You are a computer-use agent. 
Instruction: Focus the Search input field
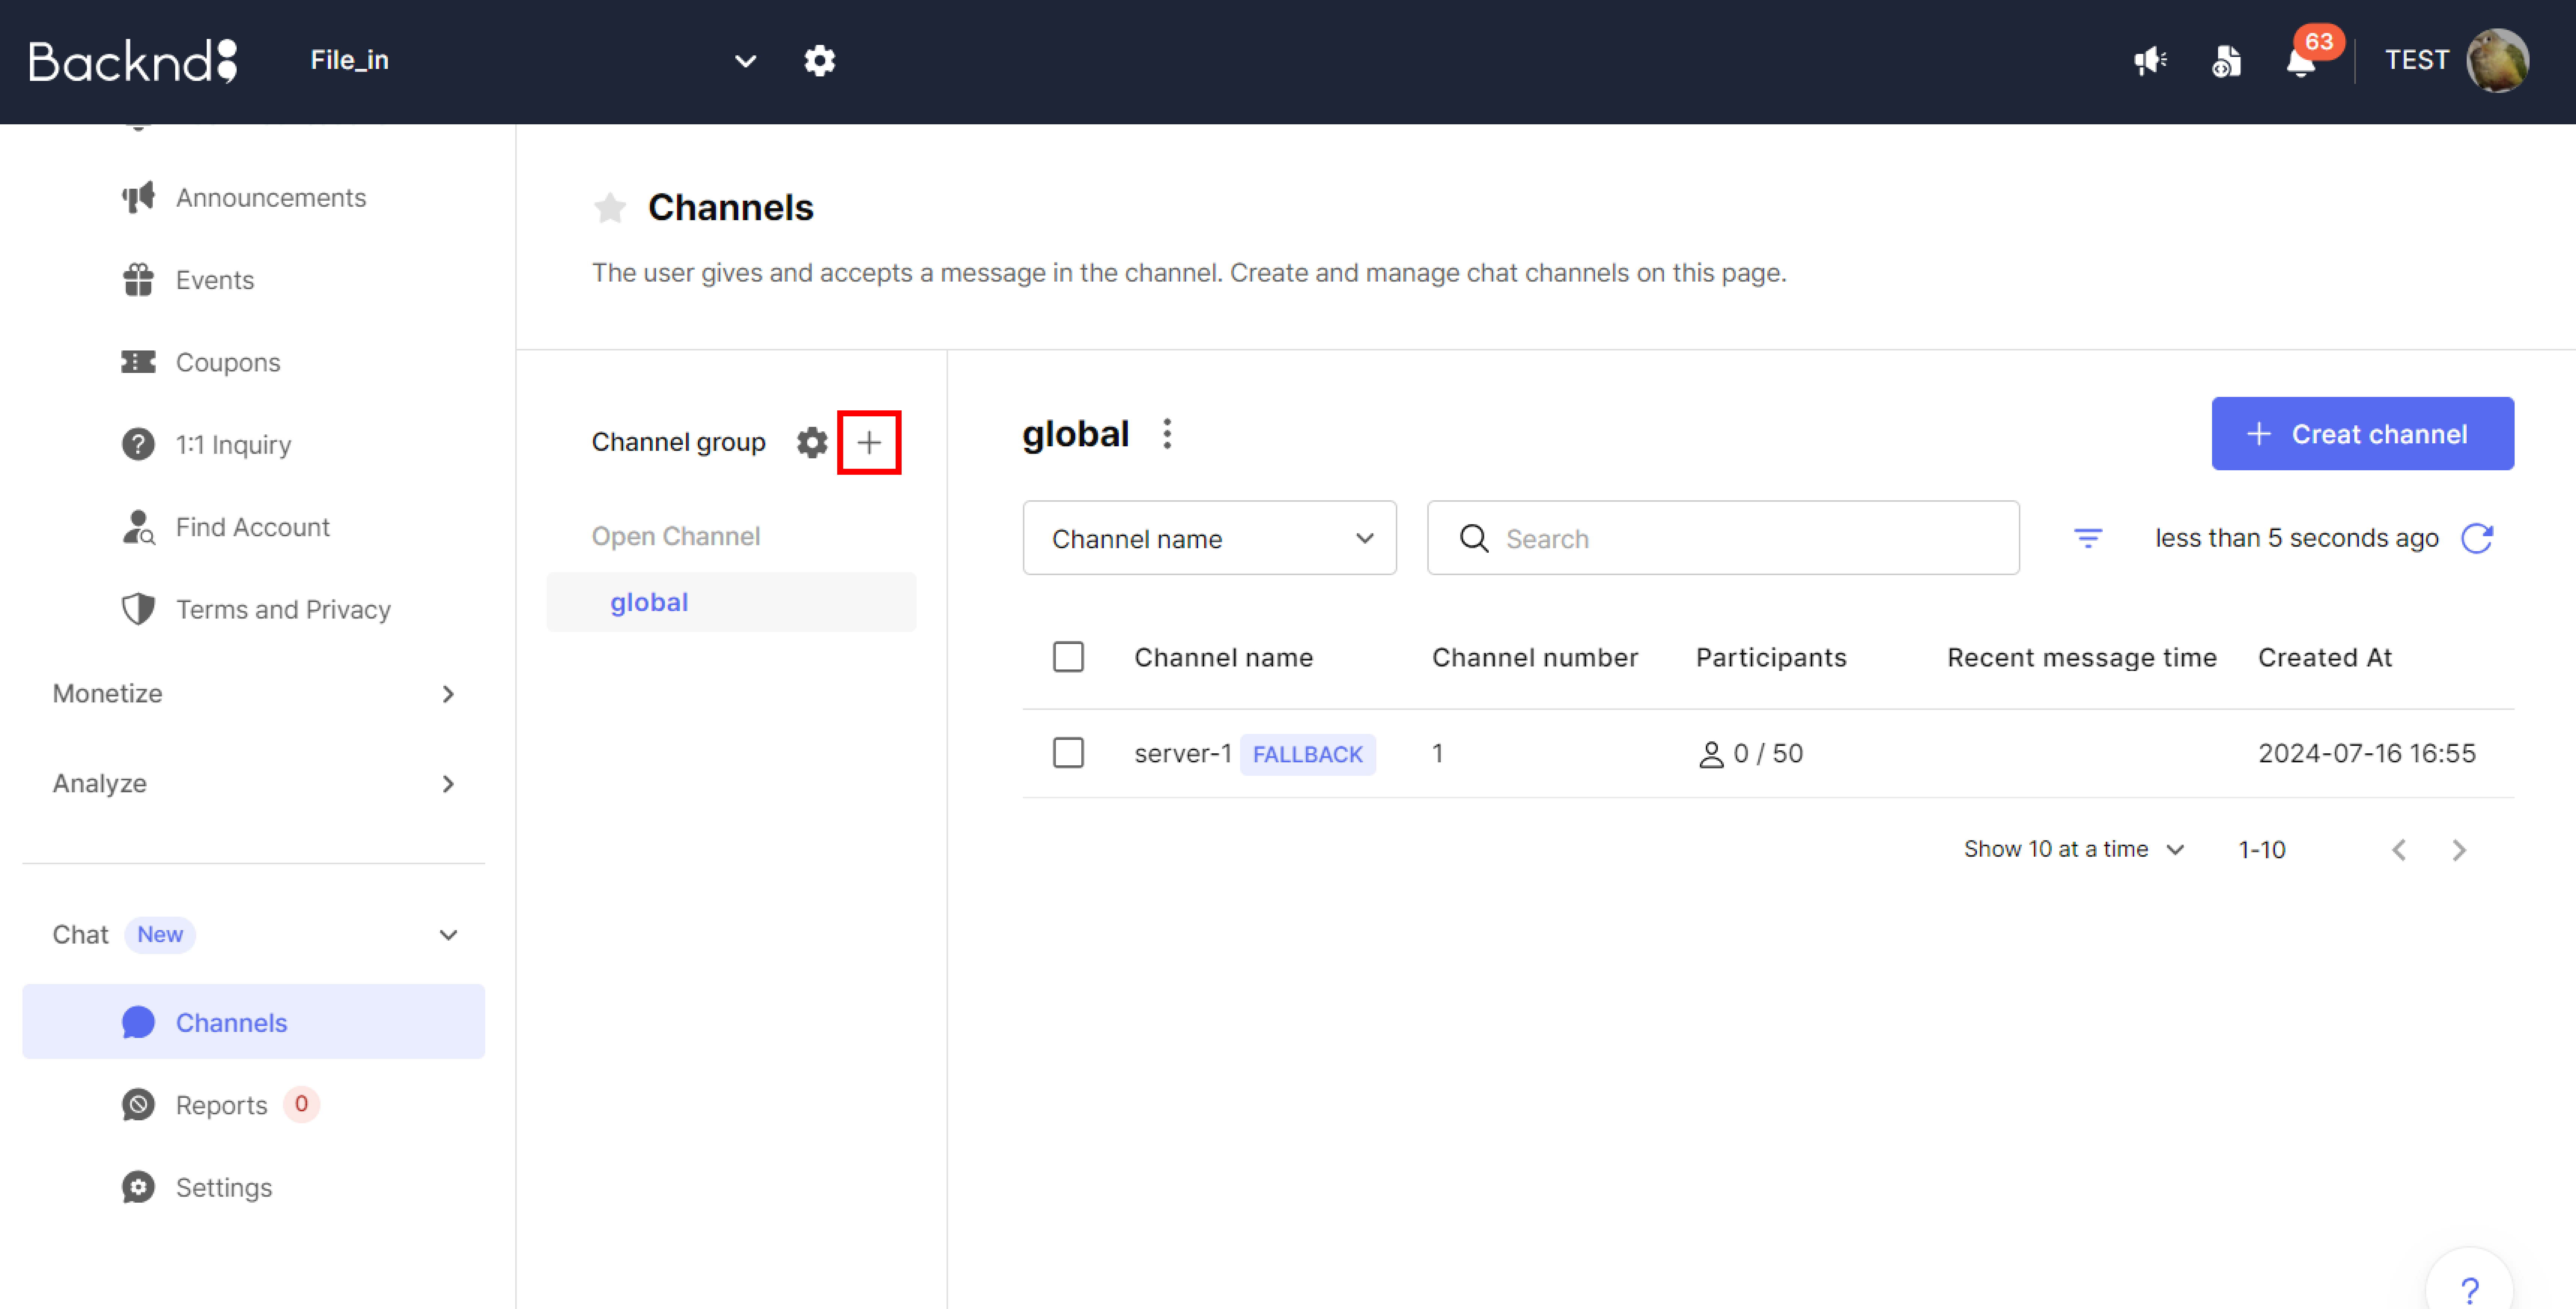pyautogui.click(x=1723, y=538)
